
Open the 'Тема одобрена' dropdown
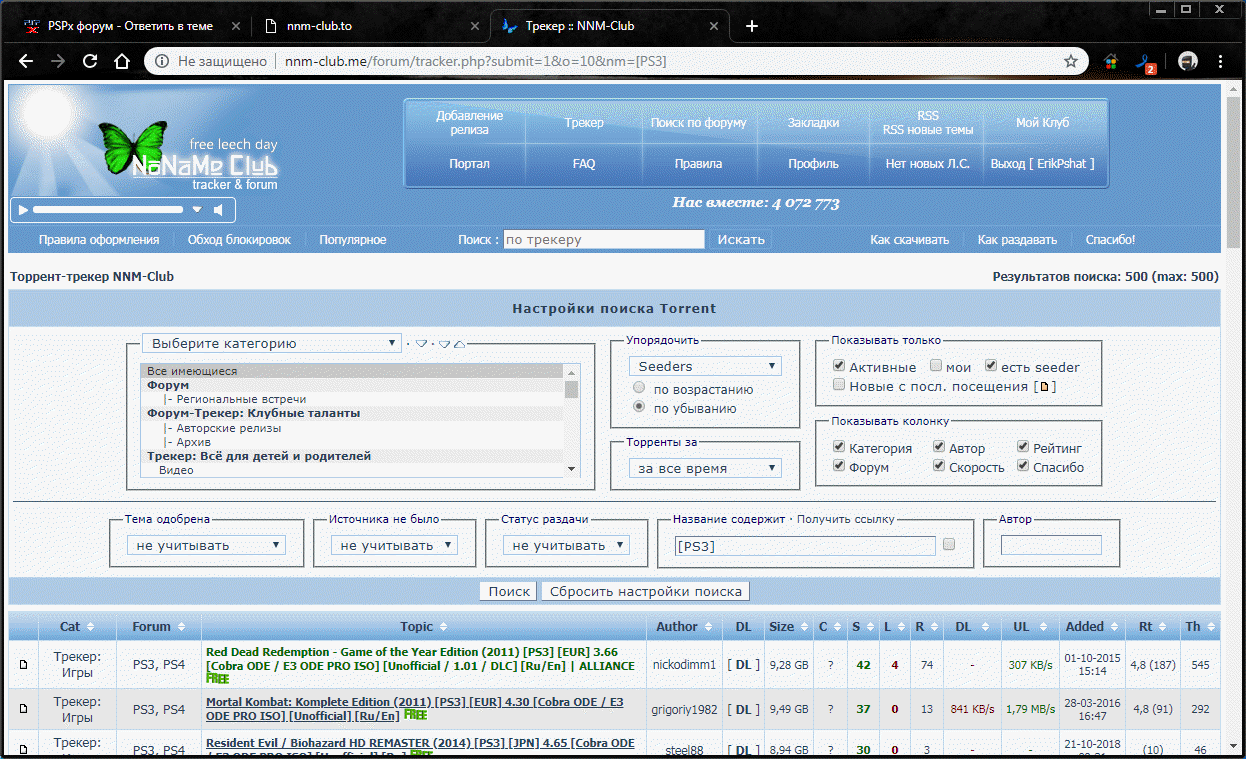[206, 545]
